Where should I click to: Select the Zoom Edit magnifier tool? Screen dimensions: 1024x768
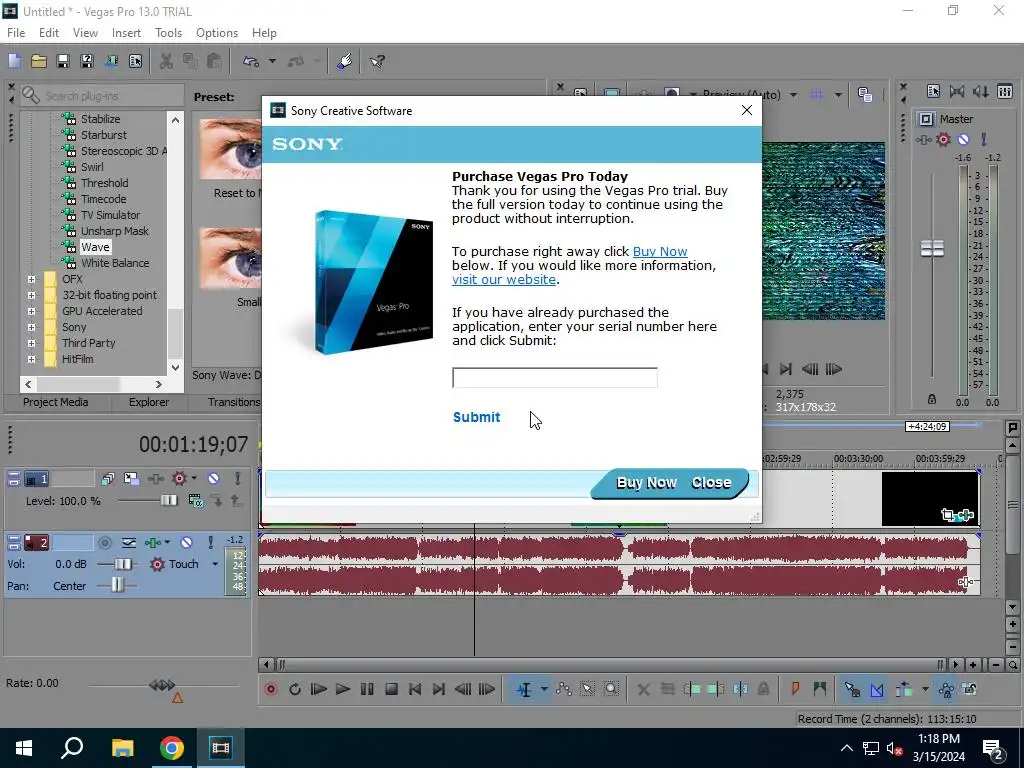point(611,689)
